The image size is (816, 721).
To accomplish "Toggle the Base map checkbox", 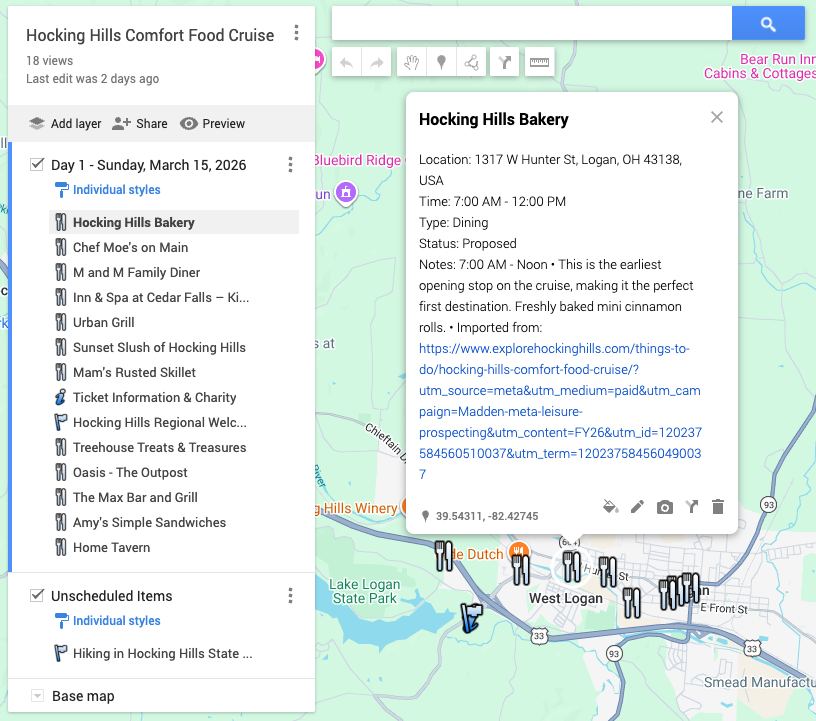I will pyautogui.click(x=37, y=696).
